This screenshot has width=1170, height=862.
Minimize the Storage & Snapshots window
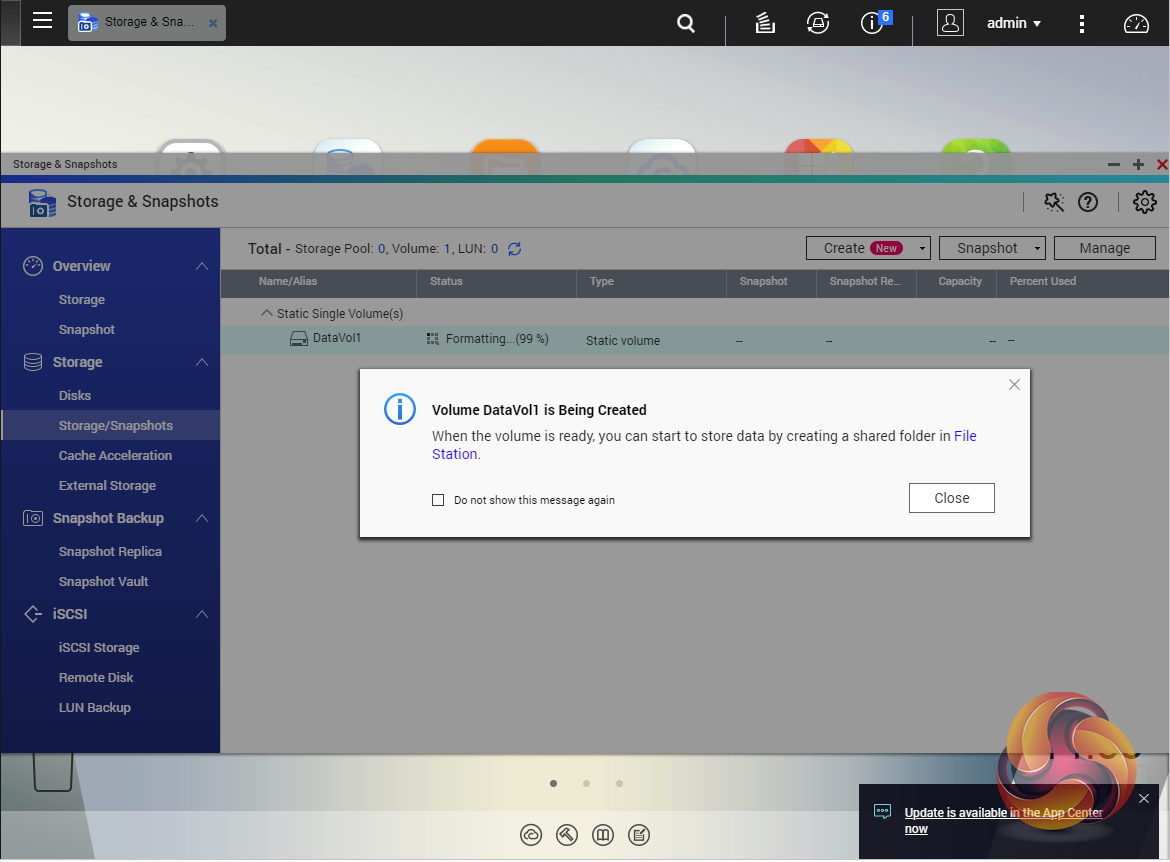pyautogui.click(x=1113, y=164)
